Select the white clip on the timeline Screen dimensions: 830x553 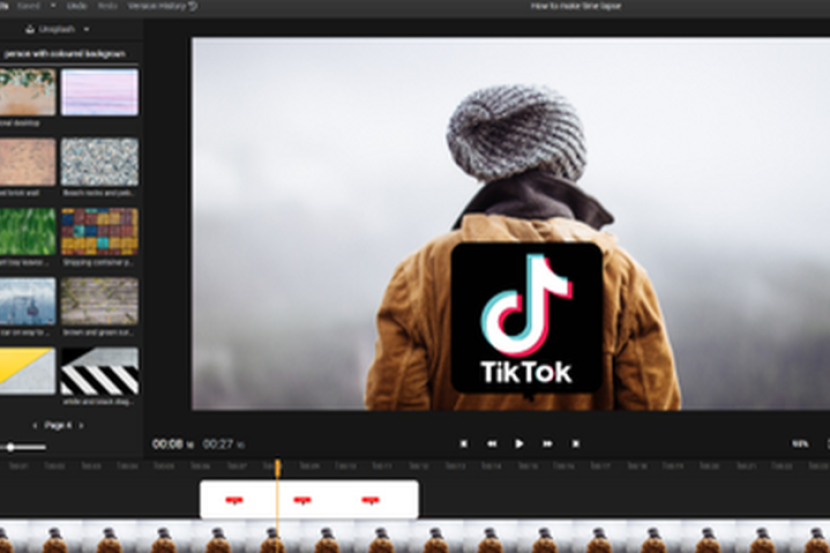pos(308,499)
